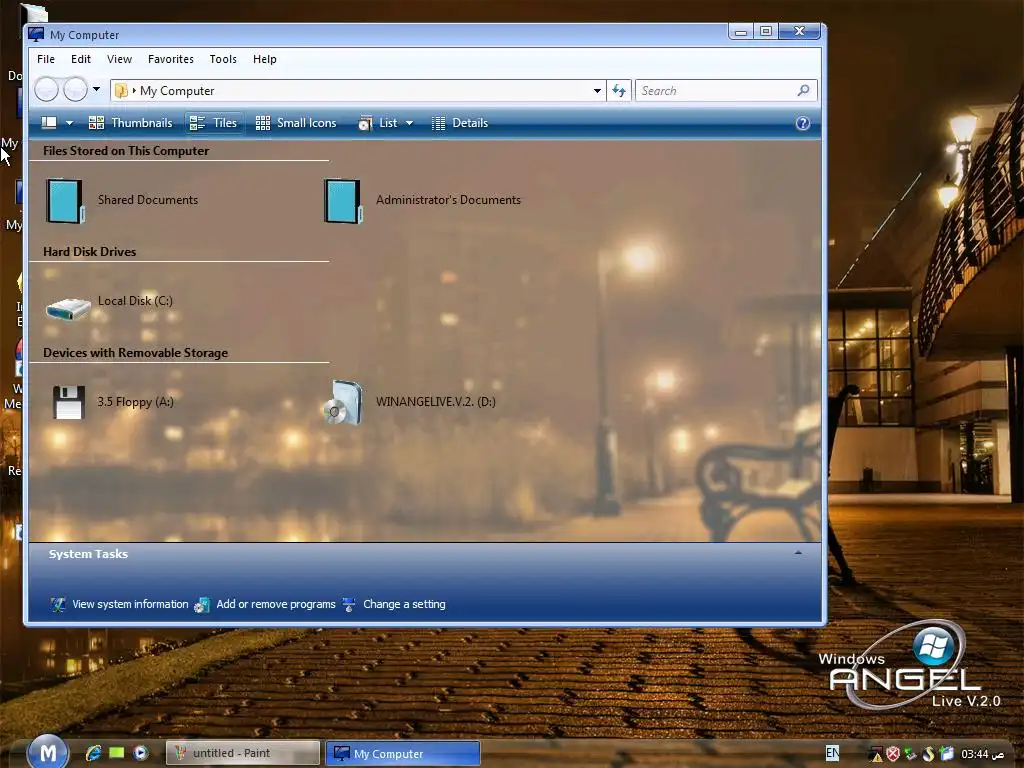The image size is (1024, 768).
Task: Click the My Computer title bar icon
Action: click(x=37, y=35)
